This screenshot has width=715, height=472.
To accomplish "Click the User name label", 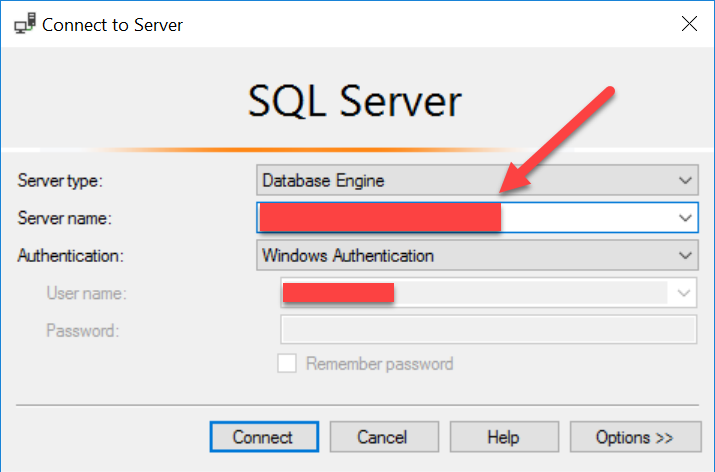I will (x=86, y=293).
